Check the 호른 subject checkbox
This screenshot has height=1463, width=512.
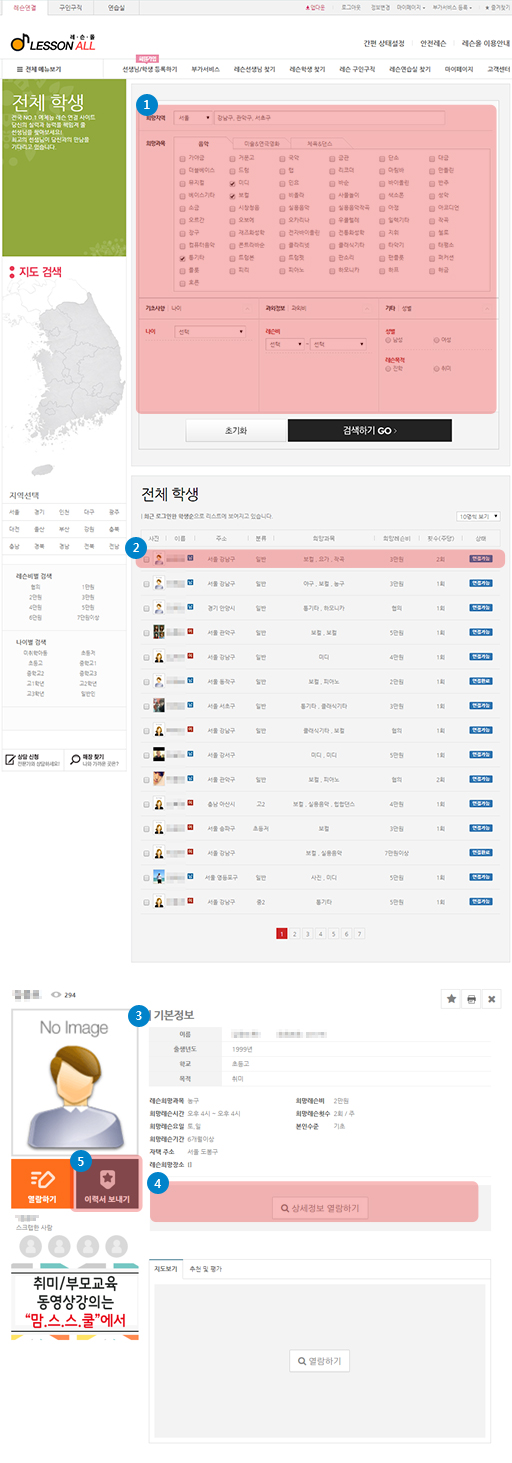[181, 283]
